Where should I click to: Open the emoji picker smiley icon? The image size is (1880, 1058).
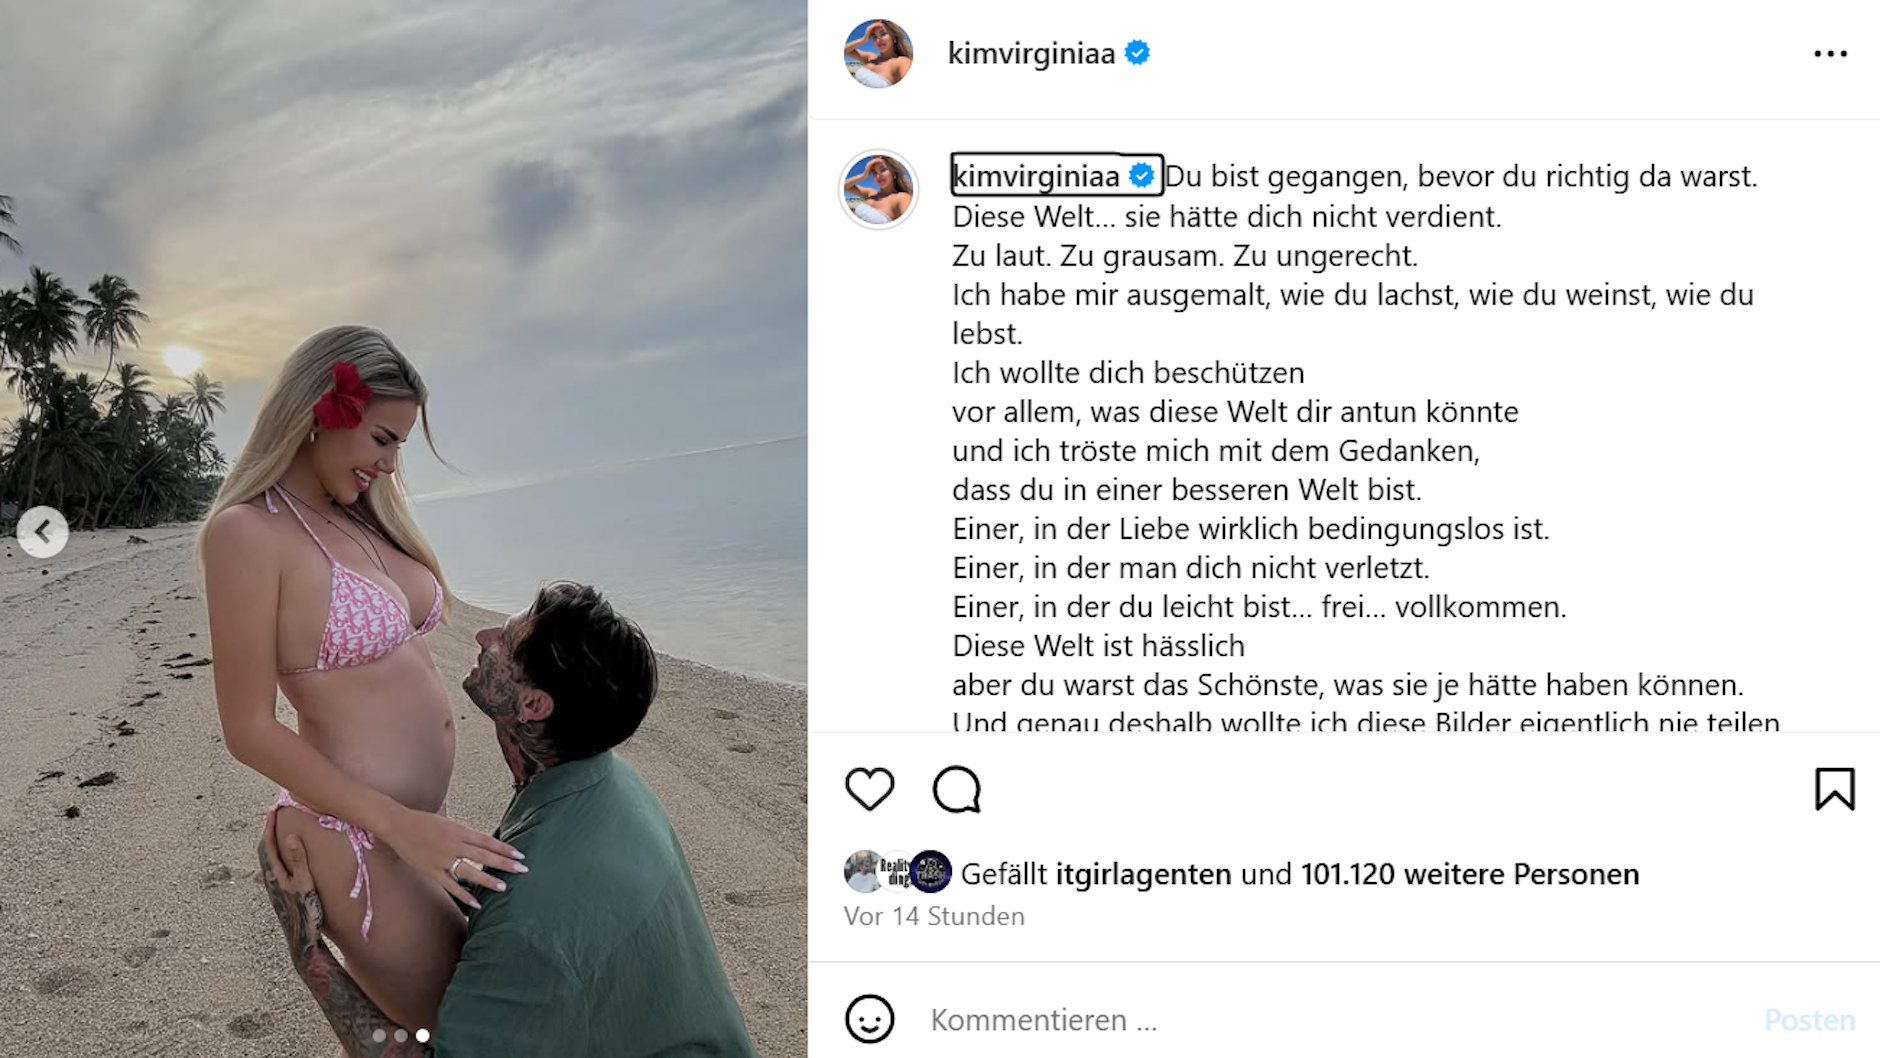pyautogui.click(x=869, y=1019)
